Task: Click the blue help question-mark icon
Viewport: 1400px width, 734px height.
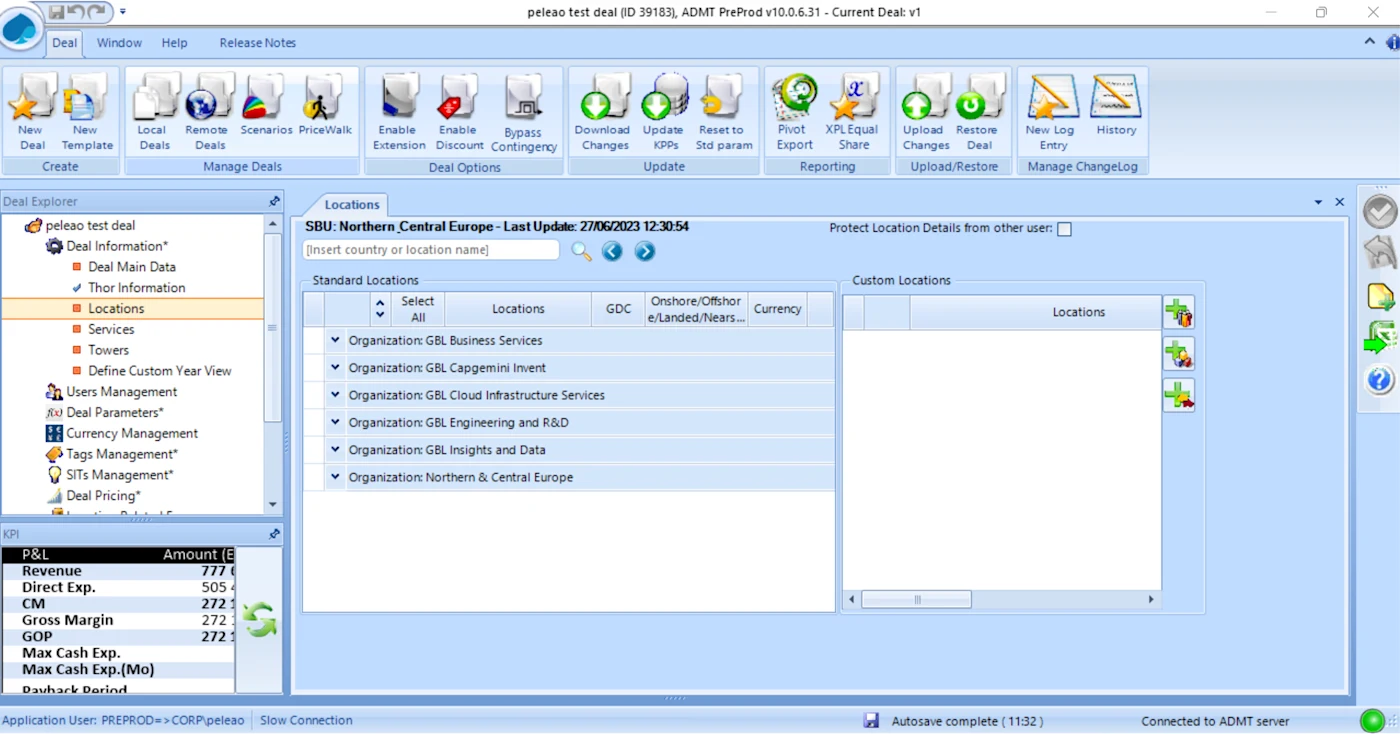Action: tap(1380, 380)
